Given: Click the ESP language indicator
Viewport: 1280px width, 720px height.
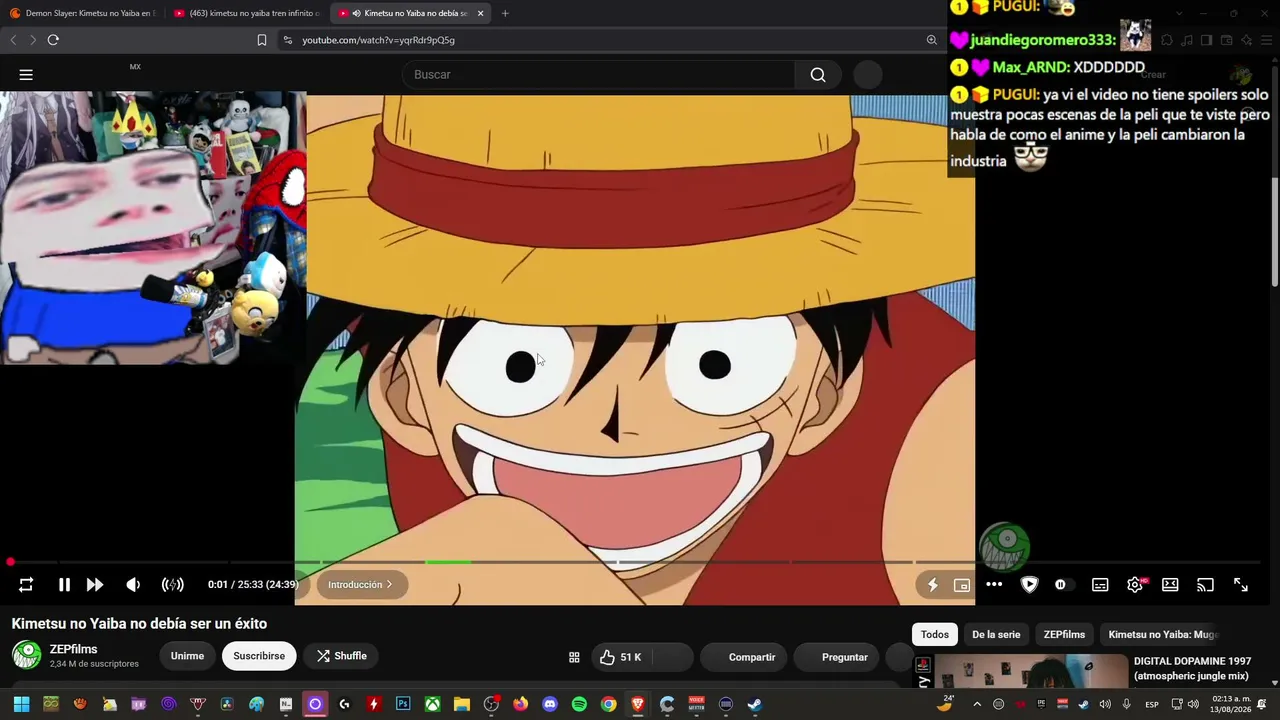Looking at the screenshot, I should pyautogui.click(x=1152, y=704).
